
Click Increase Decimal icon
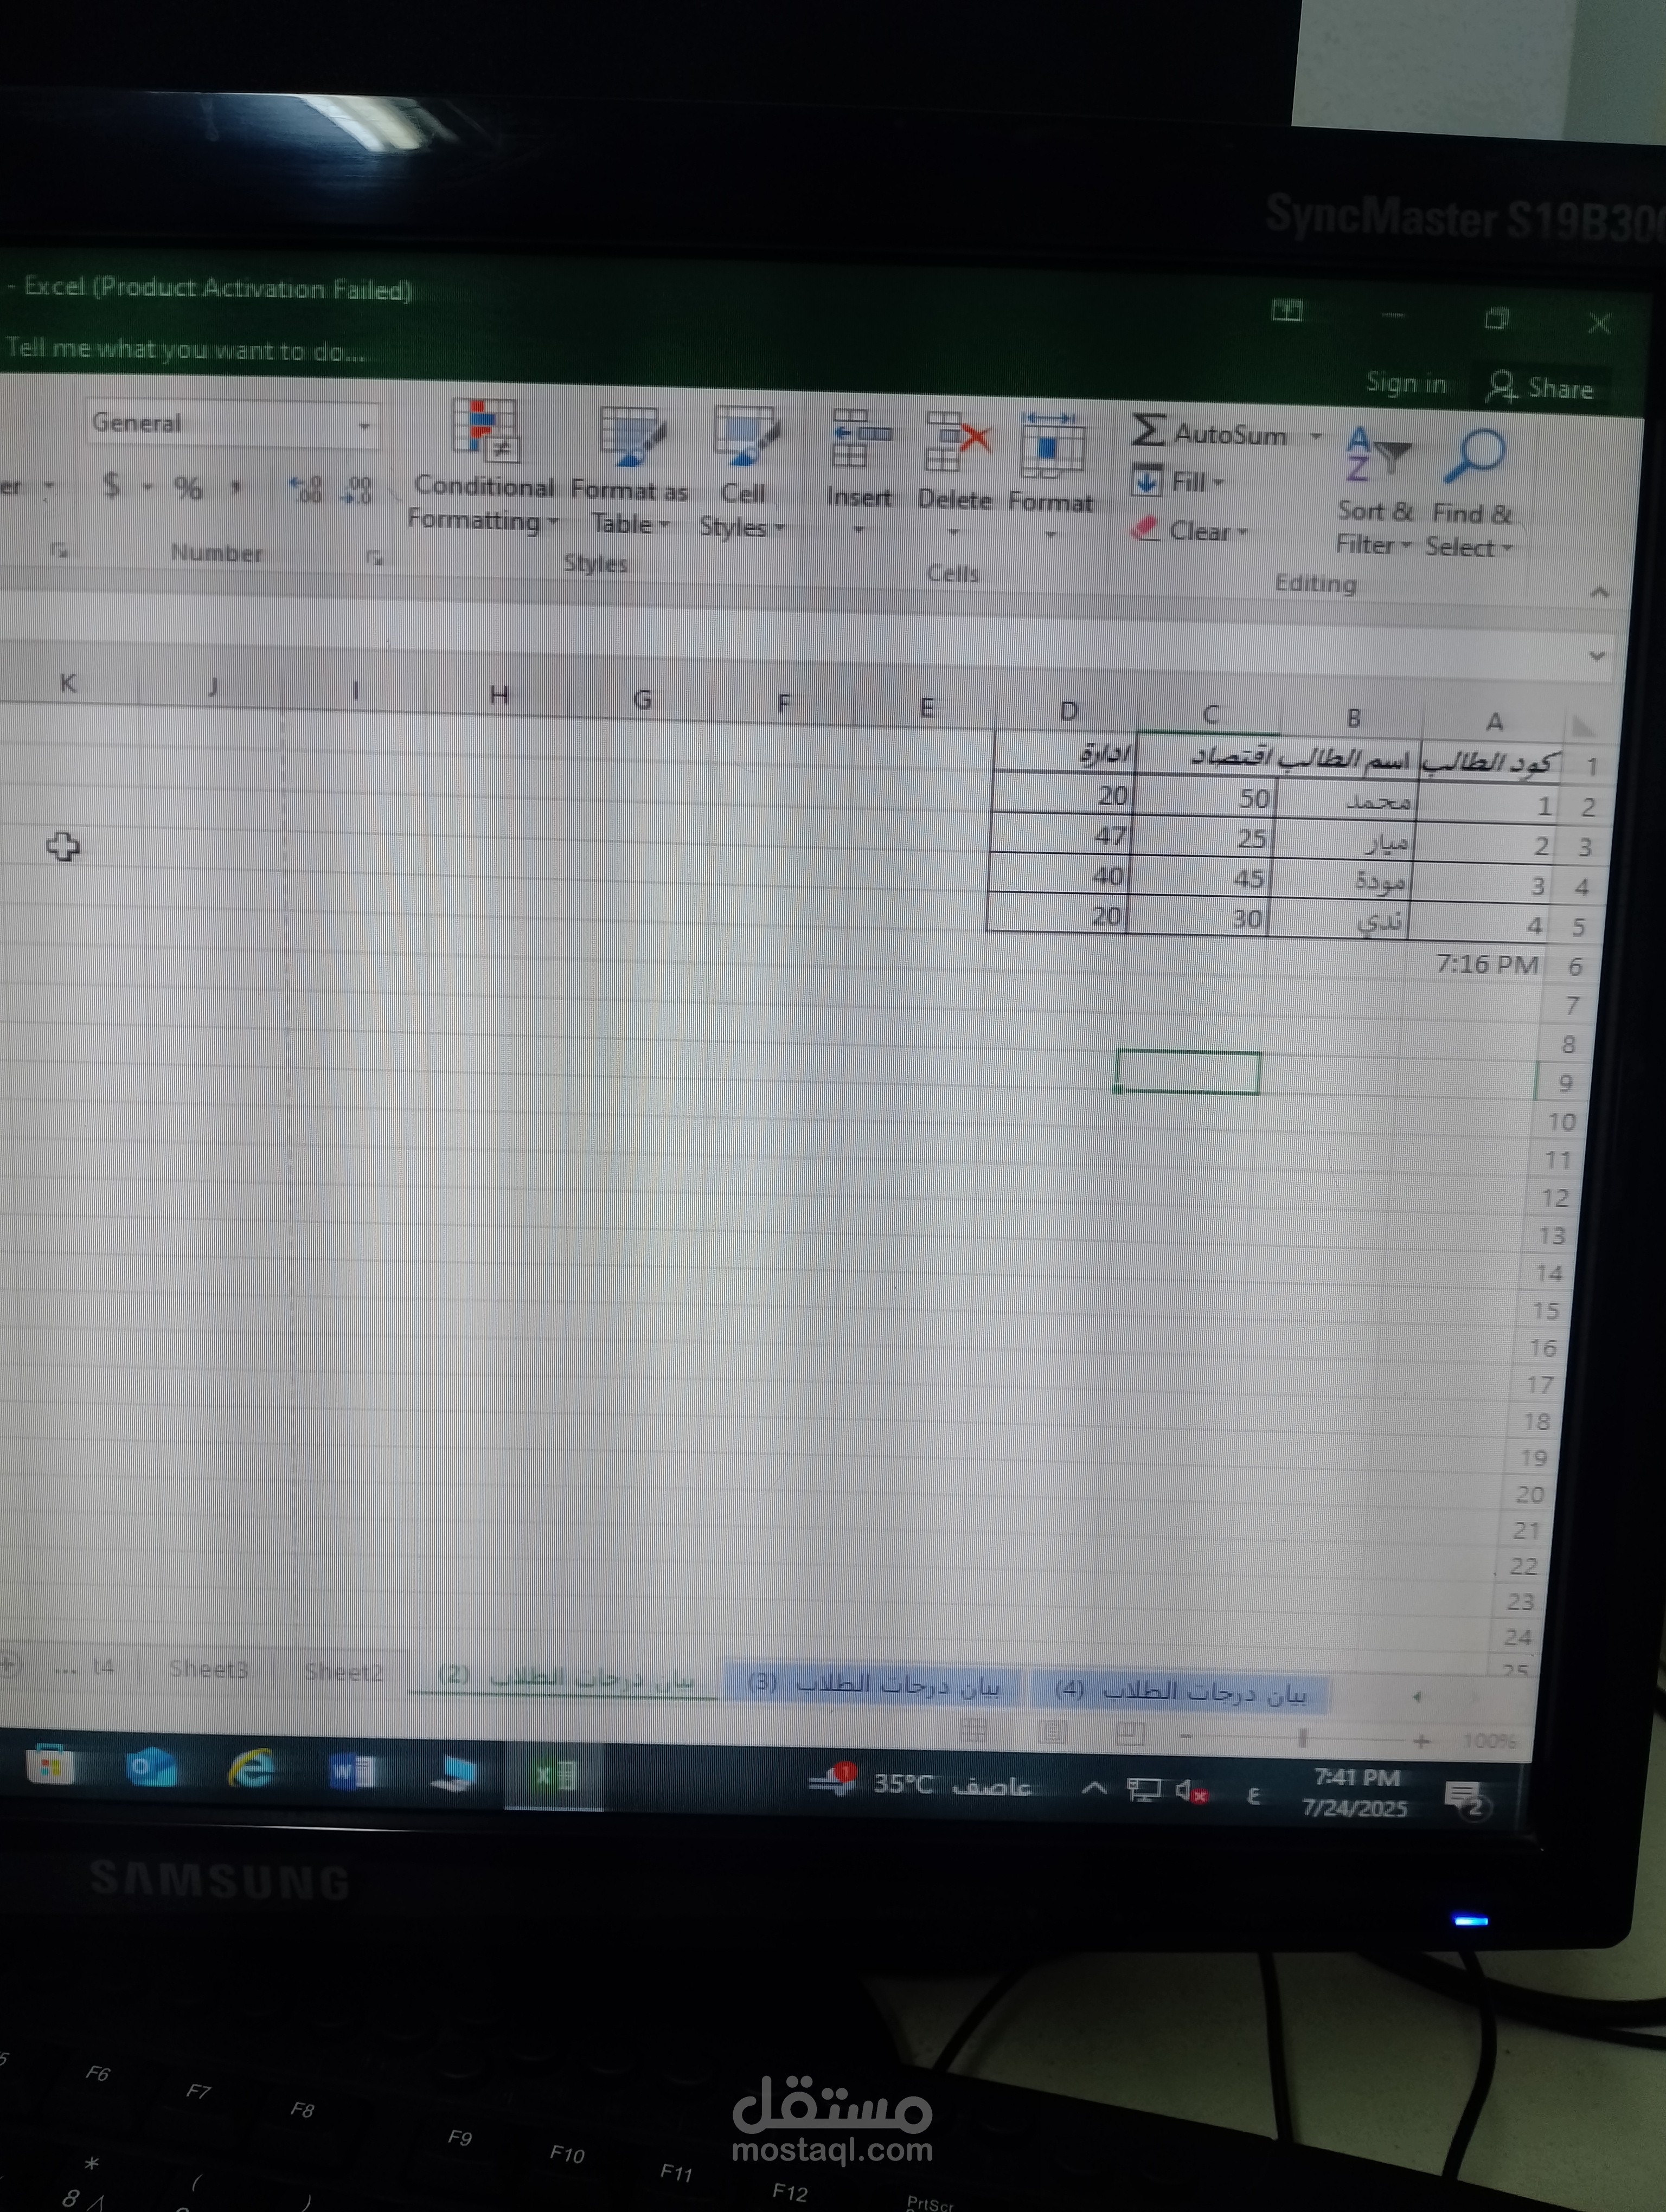pyautogui.click(x=306, y=489)
